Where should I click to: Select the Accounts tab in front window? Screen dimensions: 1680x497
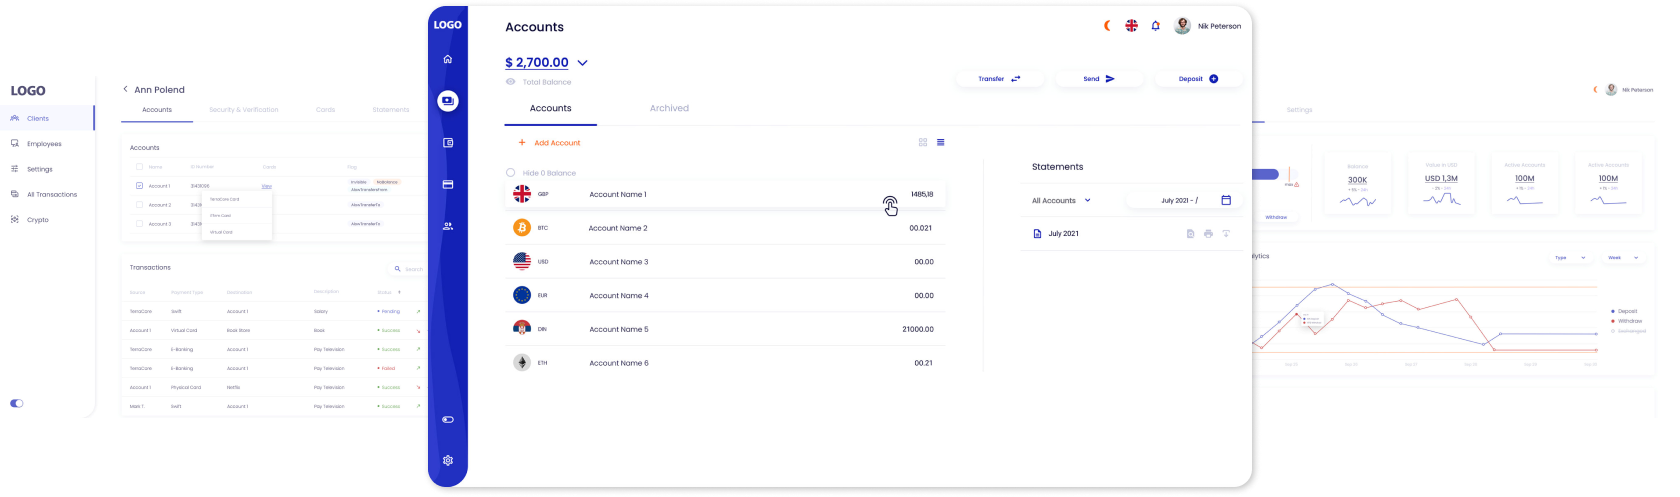[x=550, y=108]
